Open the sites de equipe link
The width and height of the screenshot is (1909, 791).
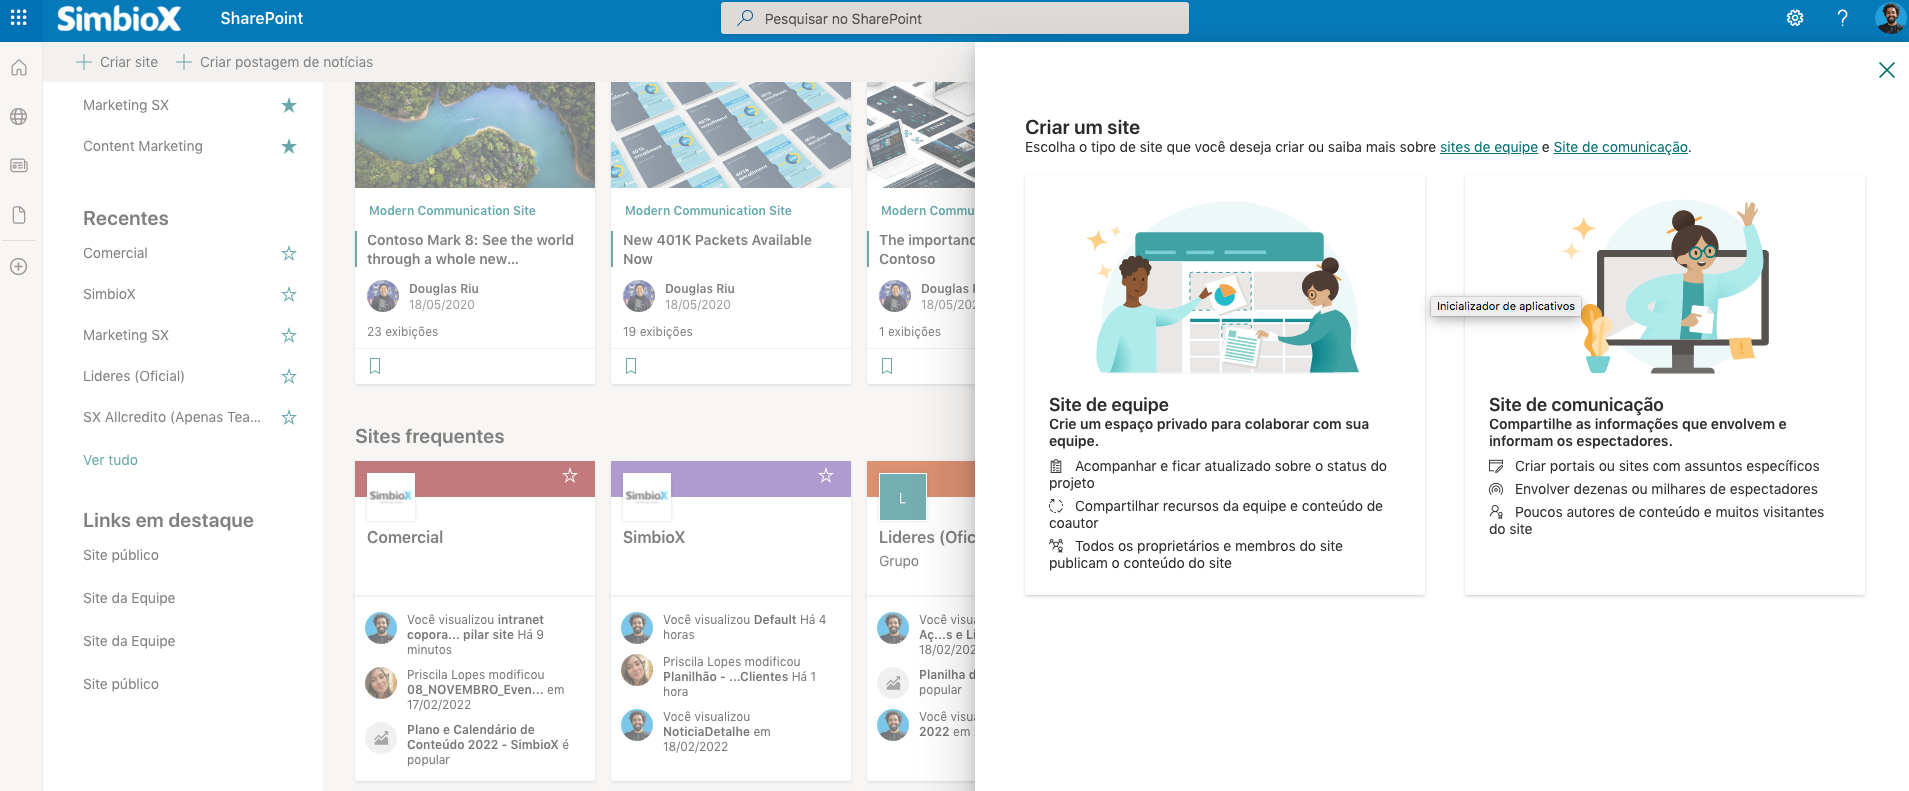(x=1489, y=147)
